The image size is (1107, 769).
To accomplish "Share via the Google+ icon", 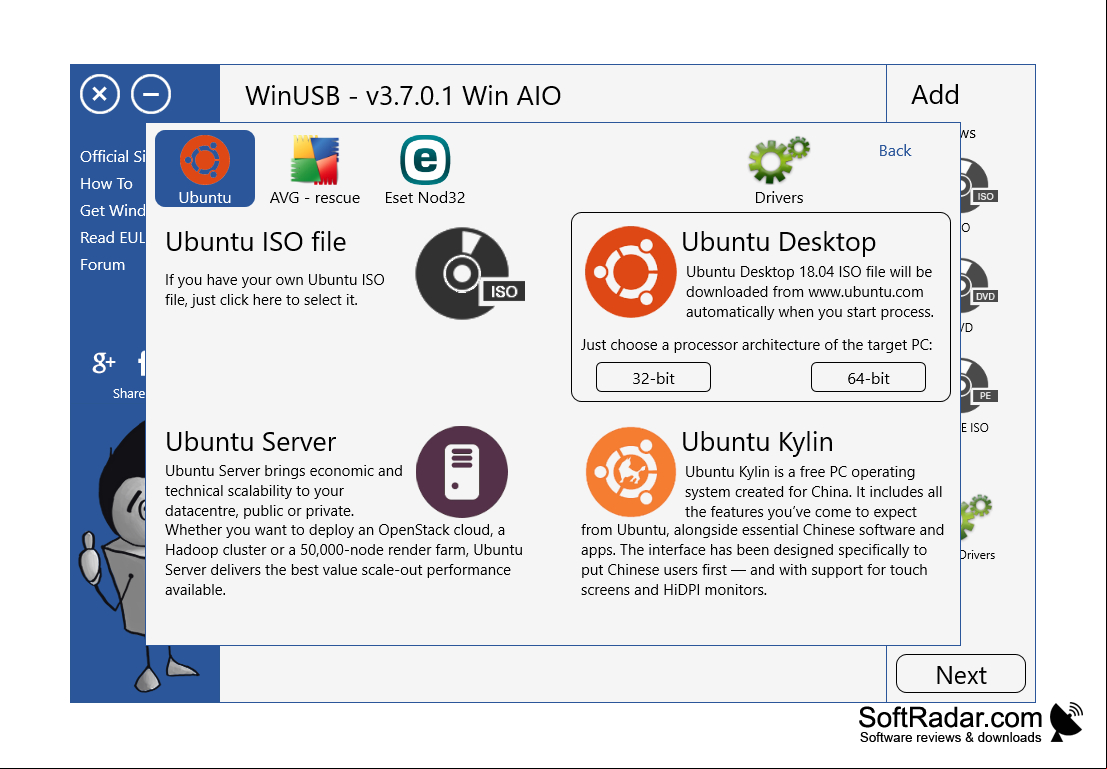I will (x=104, y=363).
